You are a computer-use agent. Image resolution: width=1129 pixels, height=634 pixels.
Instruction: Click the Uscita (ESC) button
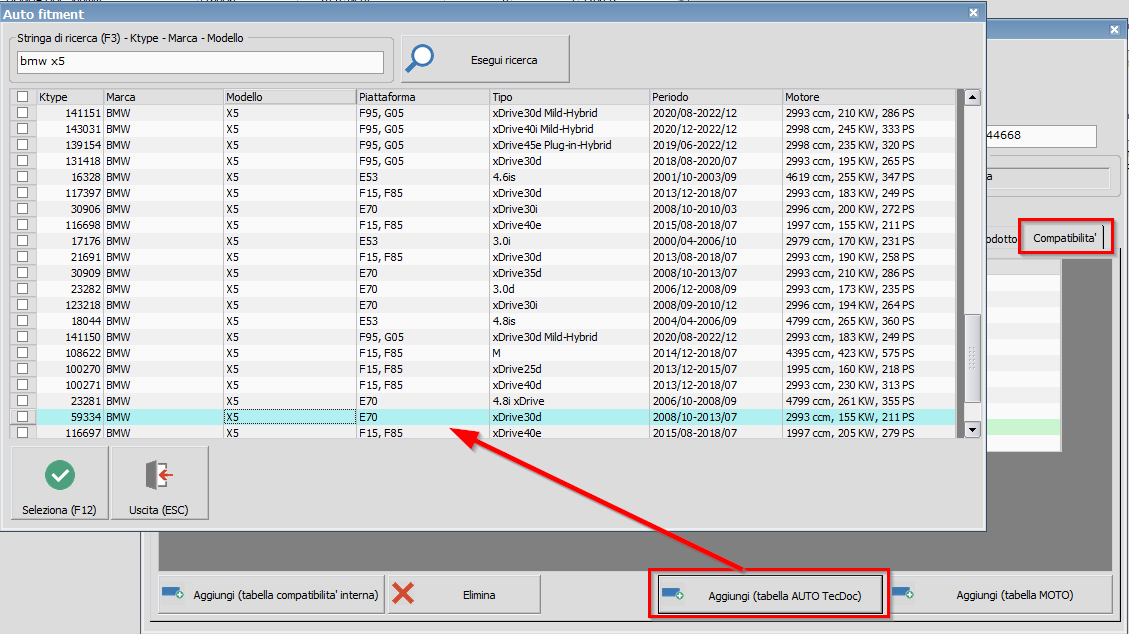click(160, 482)
